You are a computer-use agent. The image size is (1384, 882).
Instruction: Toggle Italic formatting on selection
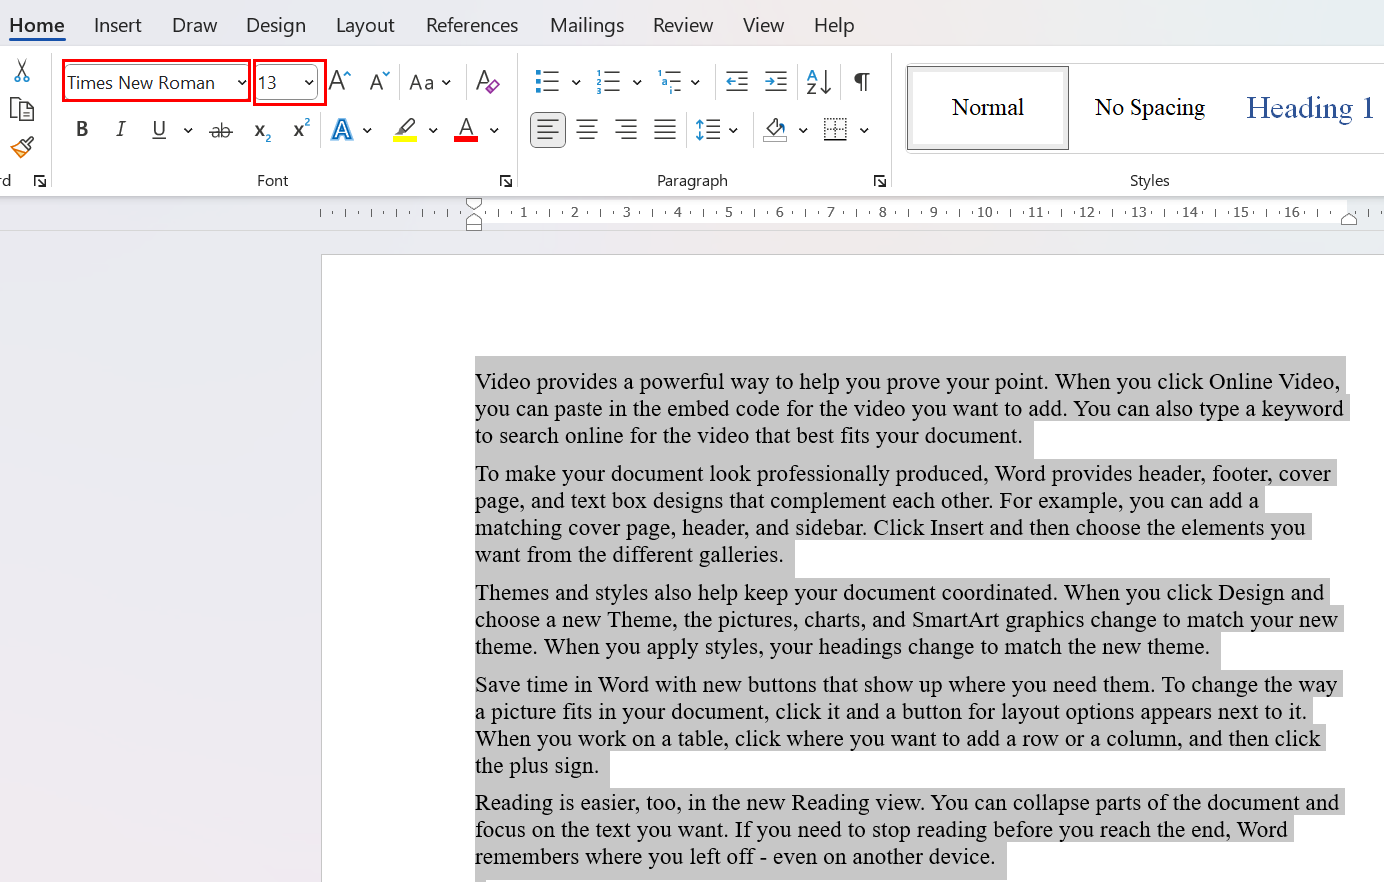(121, 130)
